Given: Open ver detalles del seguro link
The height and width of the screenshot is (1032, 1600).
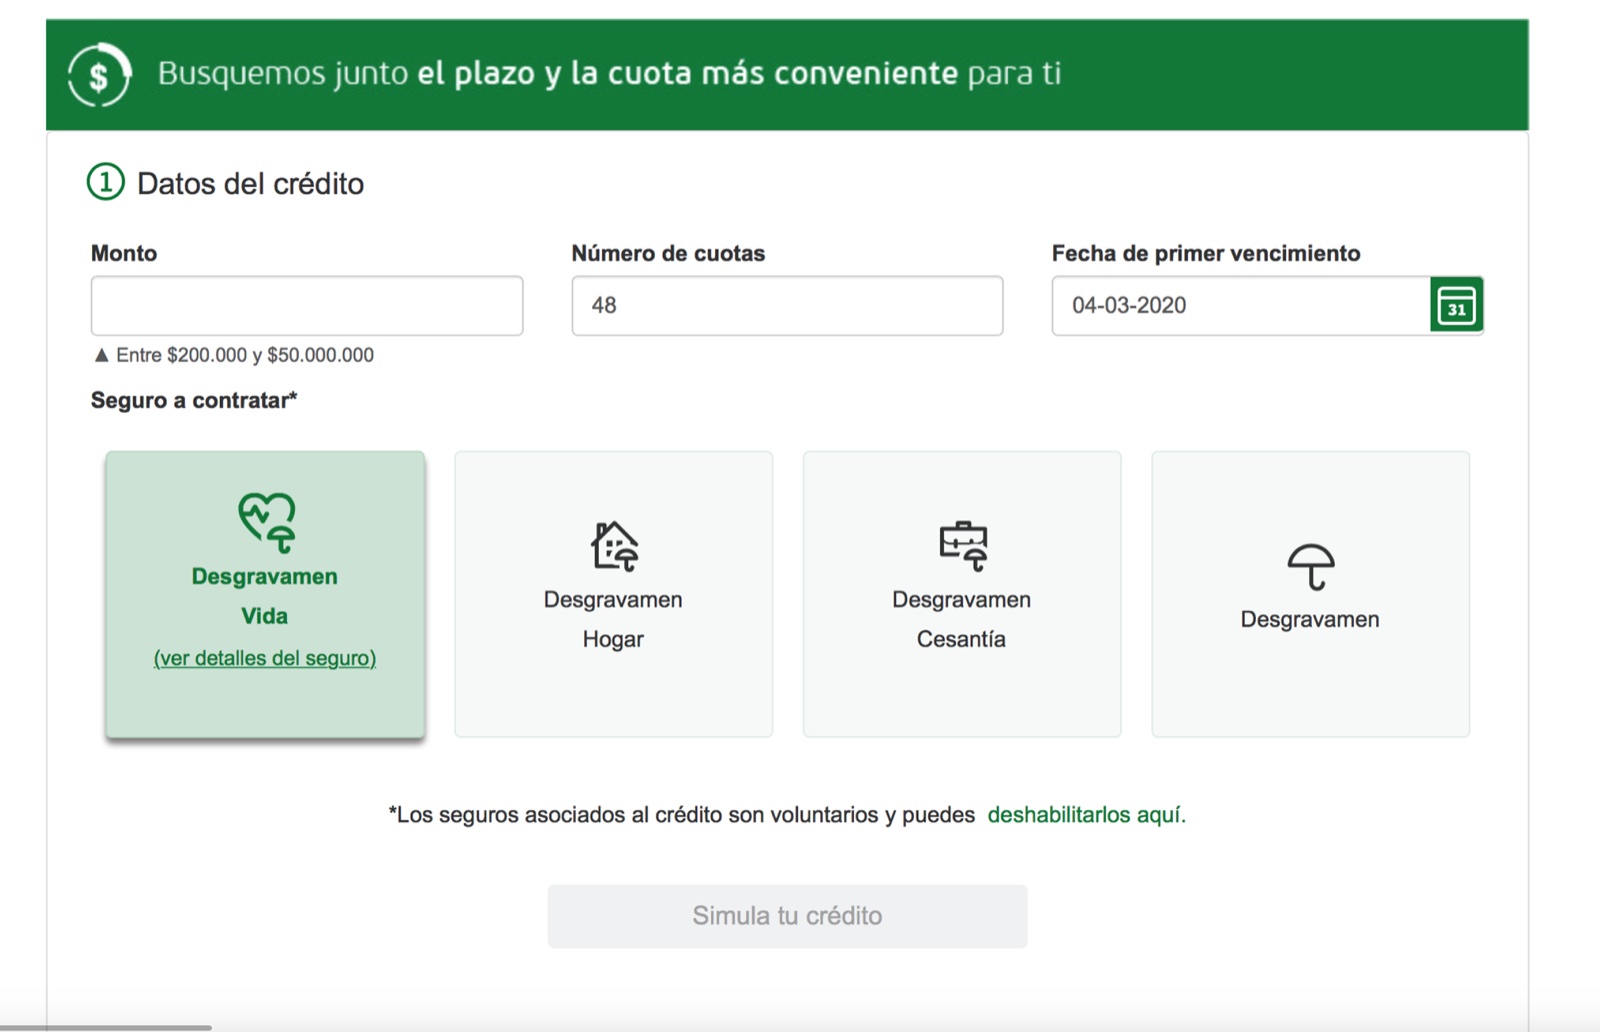Looking at the screenshot, I should (x=265, y=658).
